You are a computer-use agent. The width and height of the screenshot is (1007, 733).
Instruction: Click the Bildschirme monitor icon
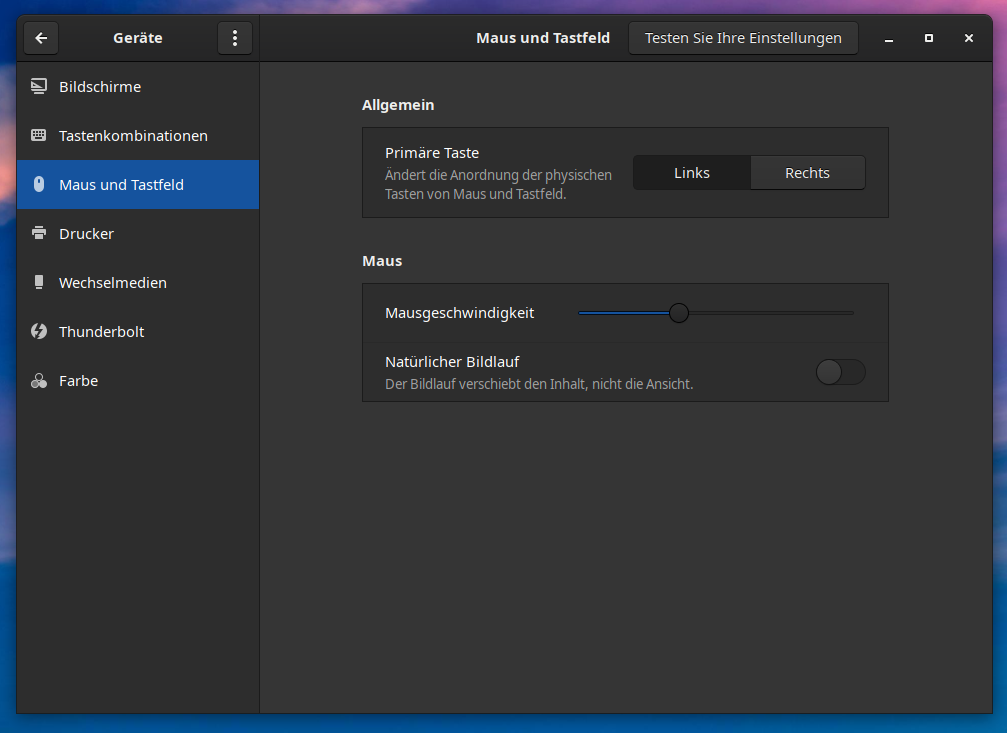point(39,86)
